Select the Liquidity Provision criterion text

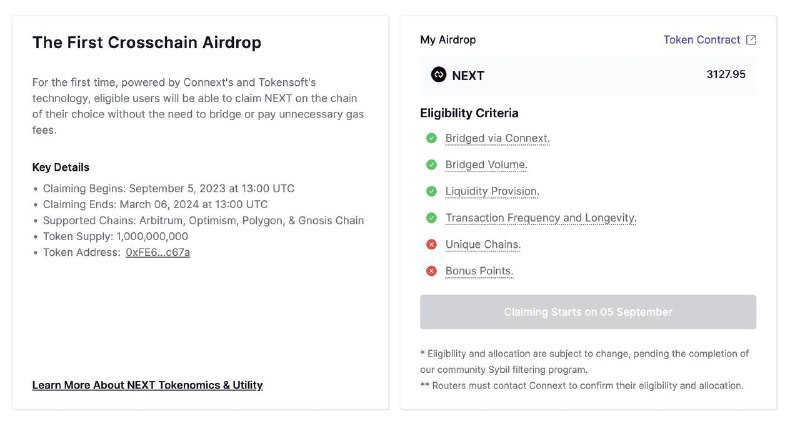[492, 191]
